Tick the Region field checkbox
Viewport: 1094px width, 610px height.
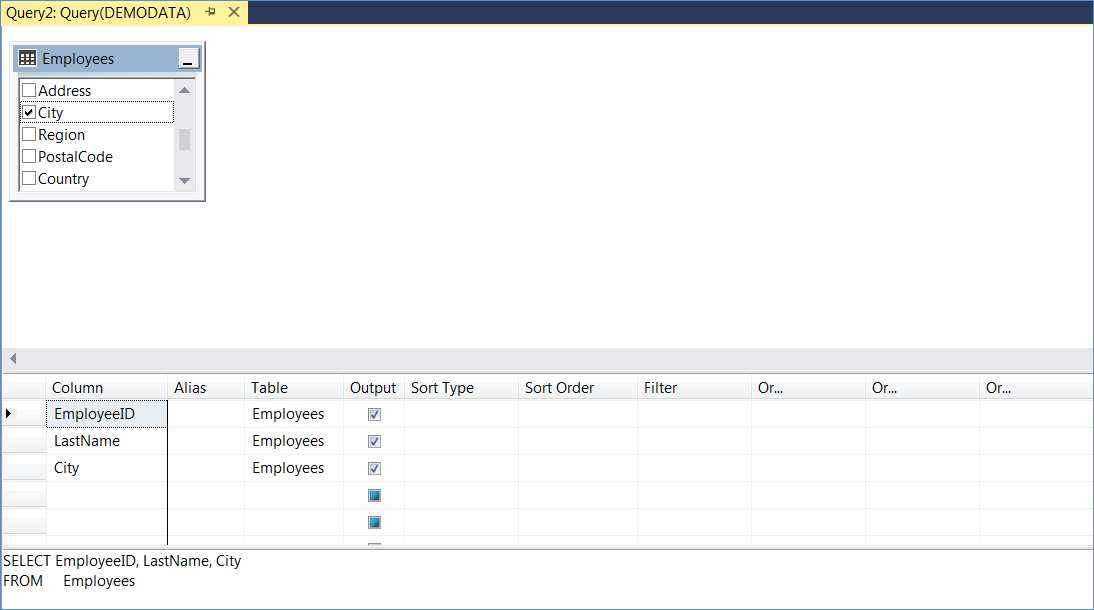[x=29, y=135]
